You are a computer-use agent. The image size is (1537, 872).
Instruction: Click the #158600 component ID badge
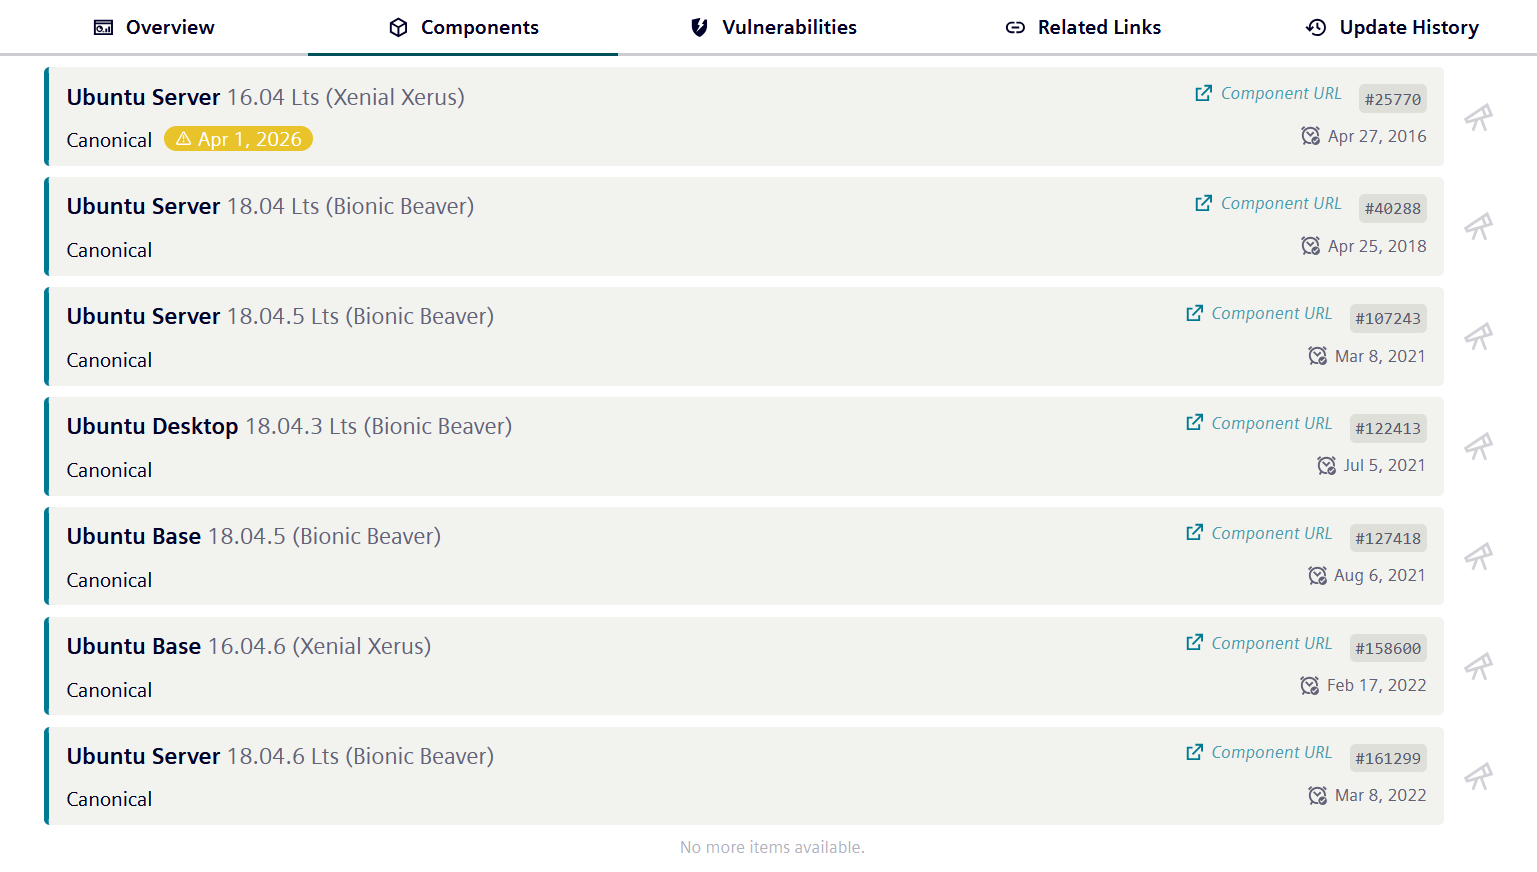[x=1388, y=648]
